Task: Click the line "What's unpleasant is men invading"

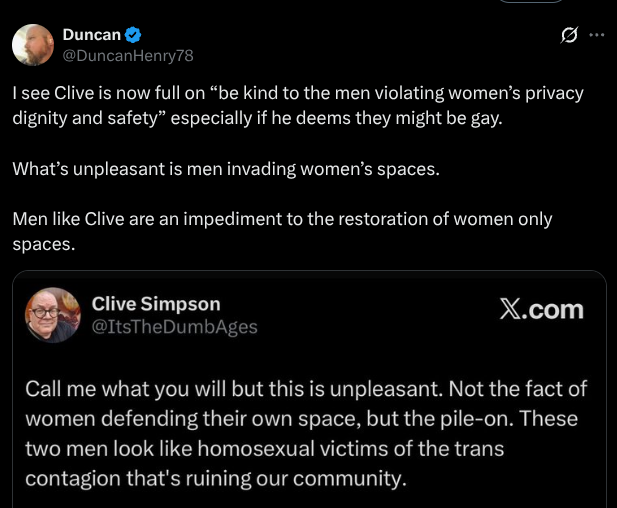Action: pyautogui.click(x=225, y=168)
